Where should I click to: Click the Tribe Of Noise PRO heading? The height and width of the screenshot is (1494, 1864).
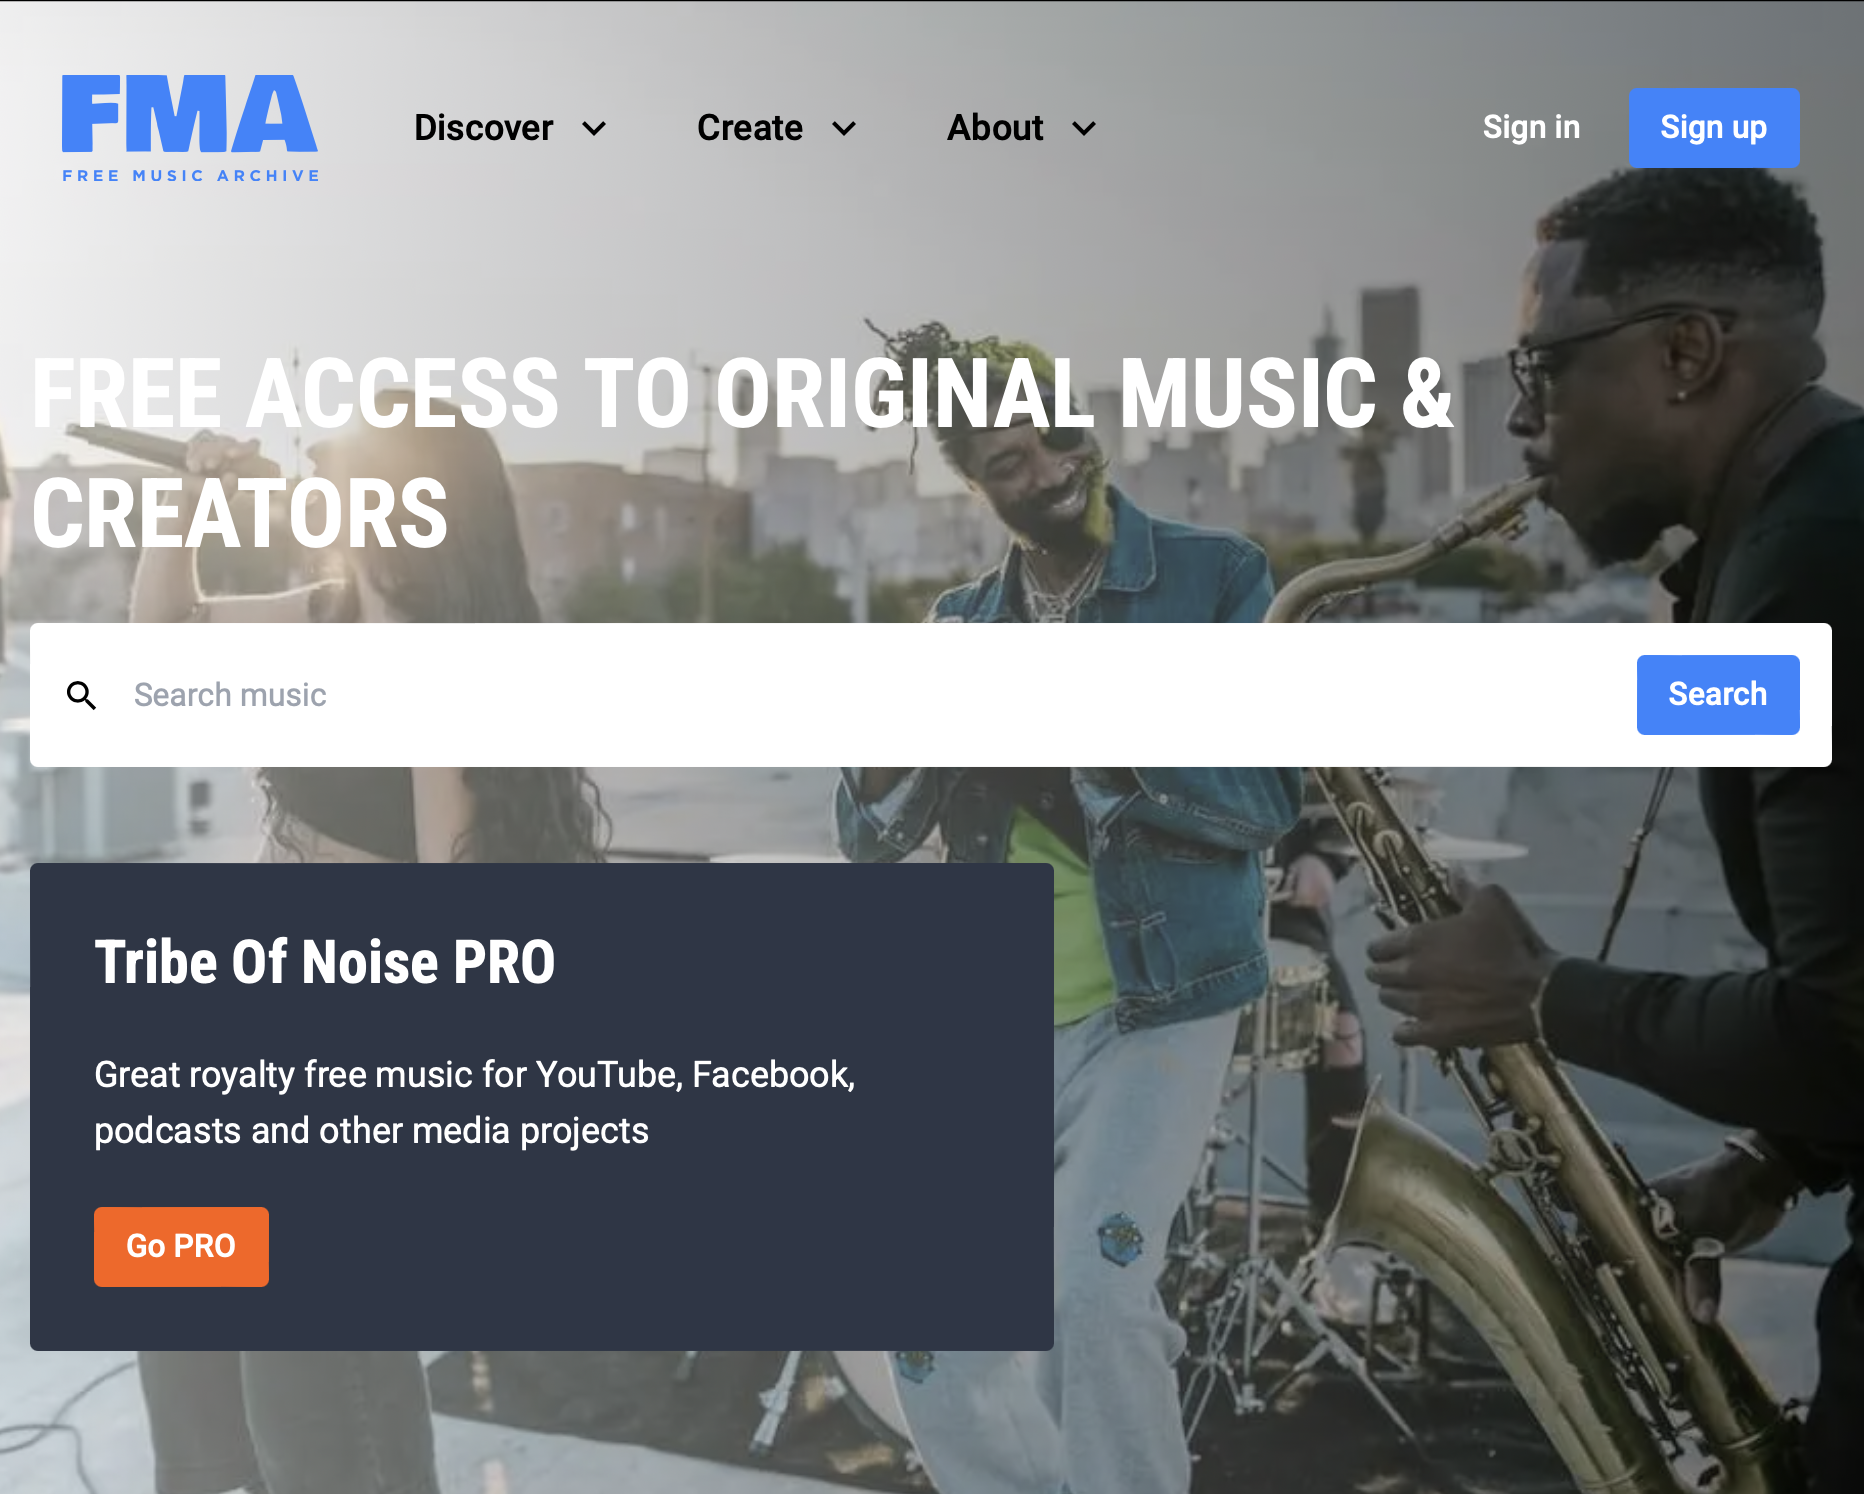coord(325,962)
